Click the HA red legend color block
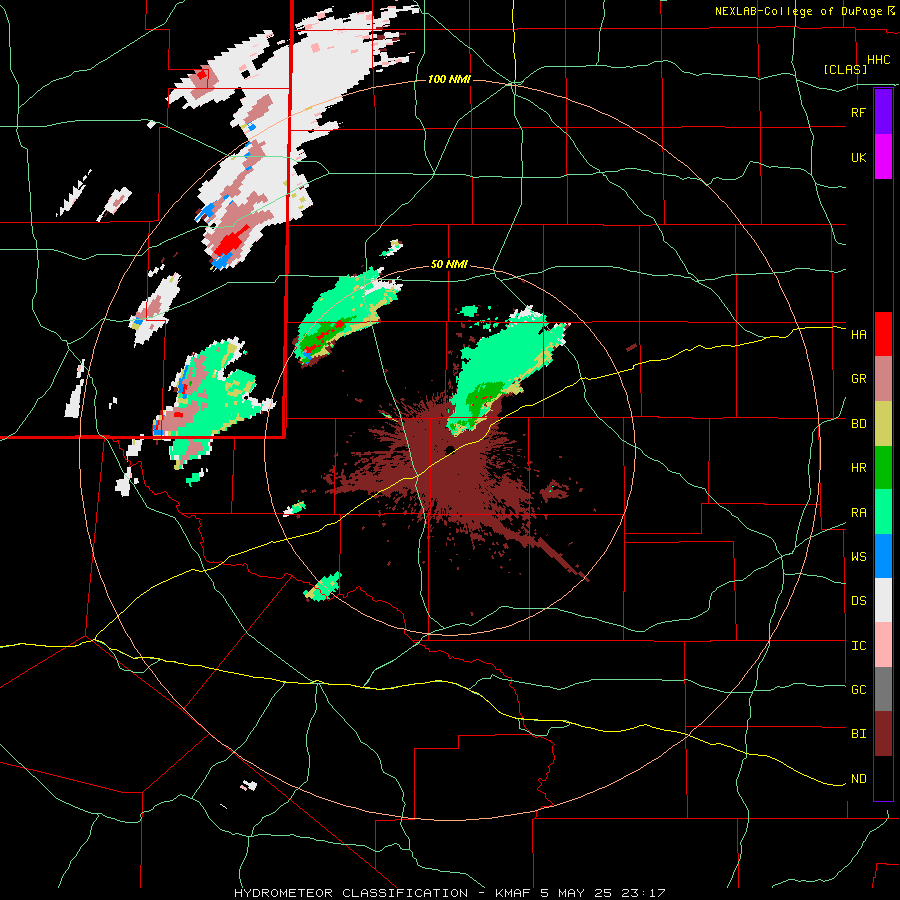Viewport: 900px width, 900px height. [x=883, y=334]
